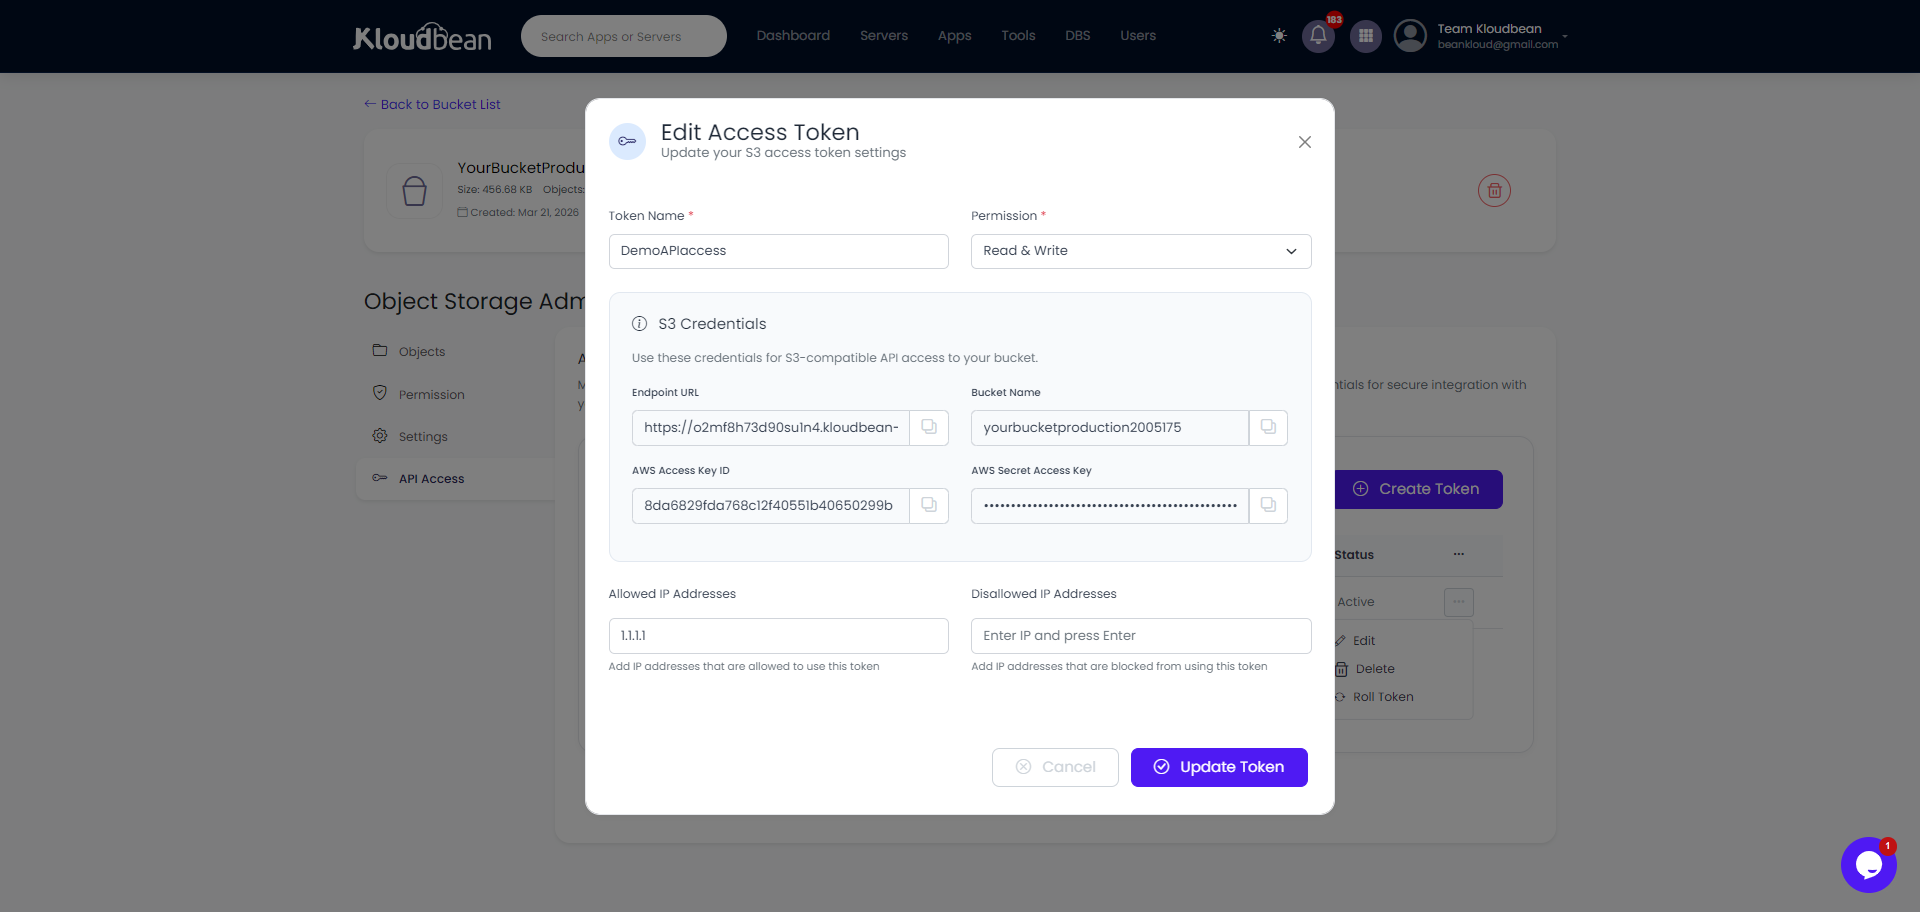1920x912 pixels.
Task: Copy the AWS Secret Access Key
Action: (1267, 505)
